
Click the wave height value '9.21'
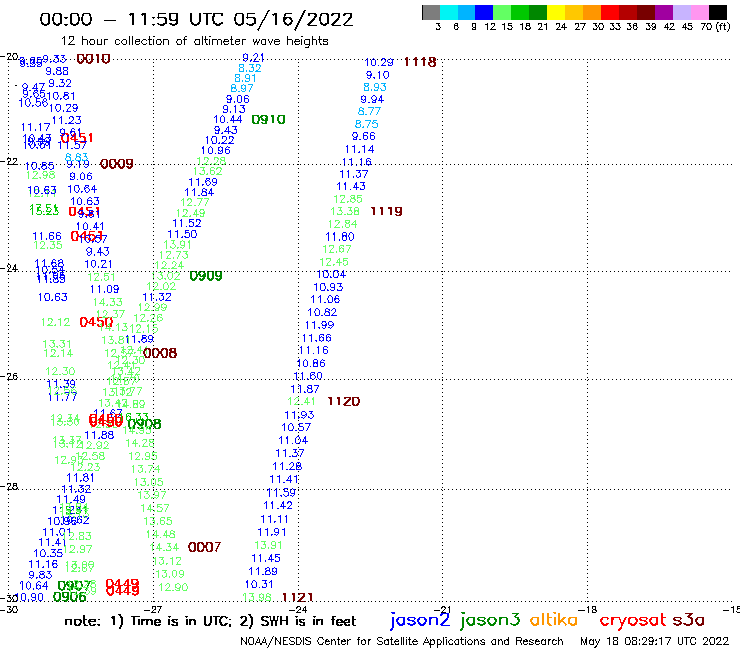click(253, 58)
